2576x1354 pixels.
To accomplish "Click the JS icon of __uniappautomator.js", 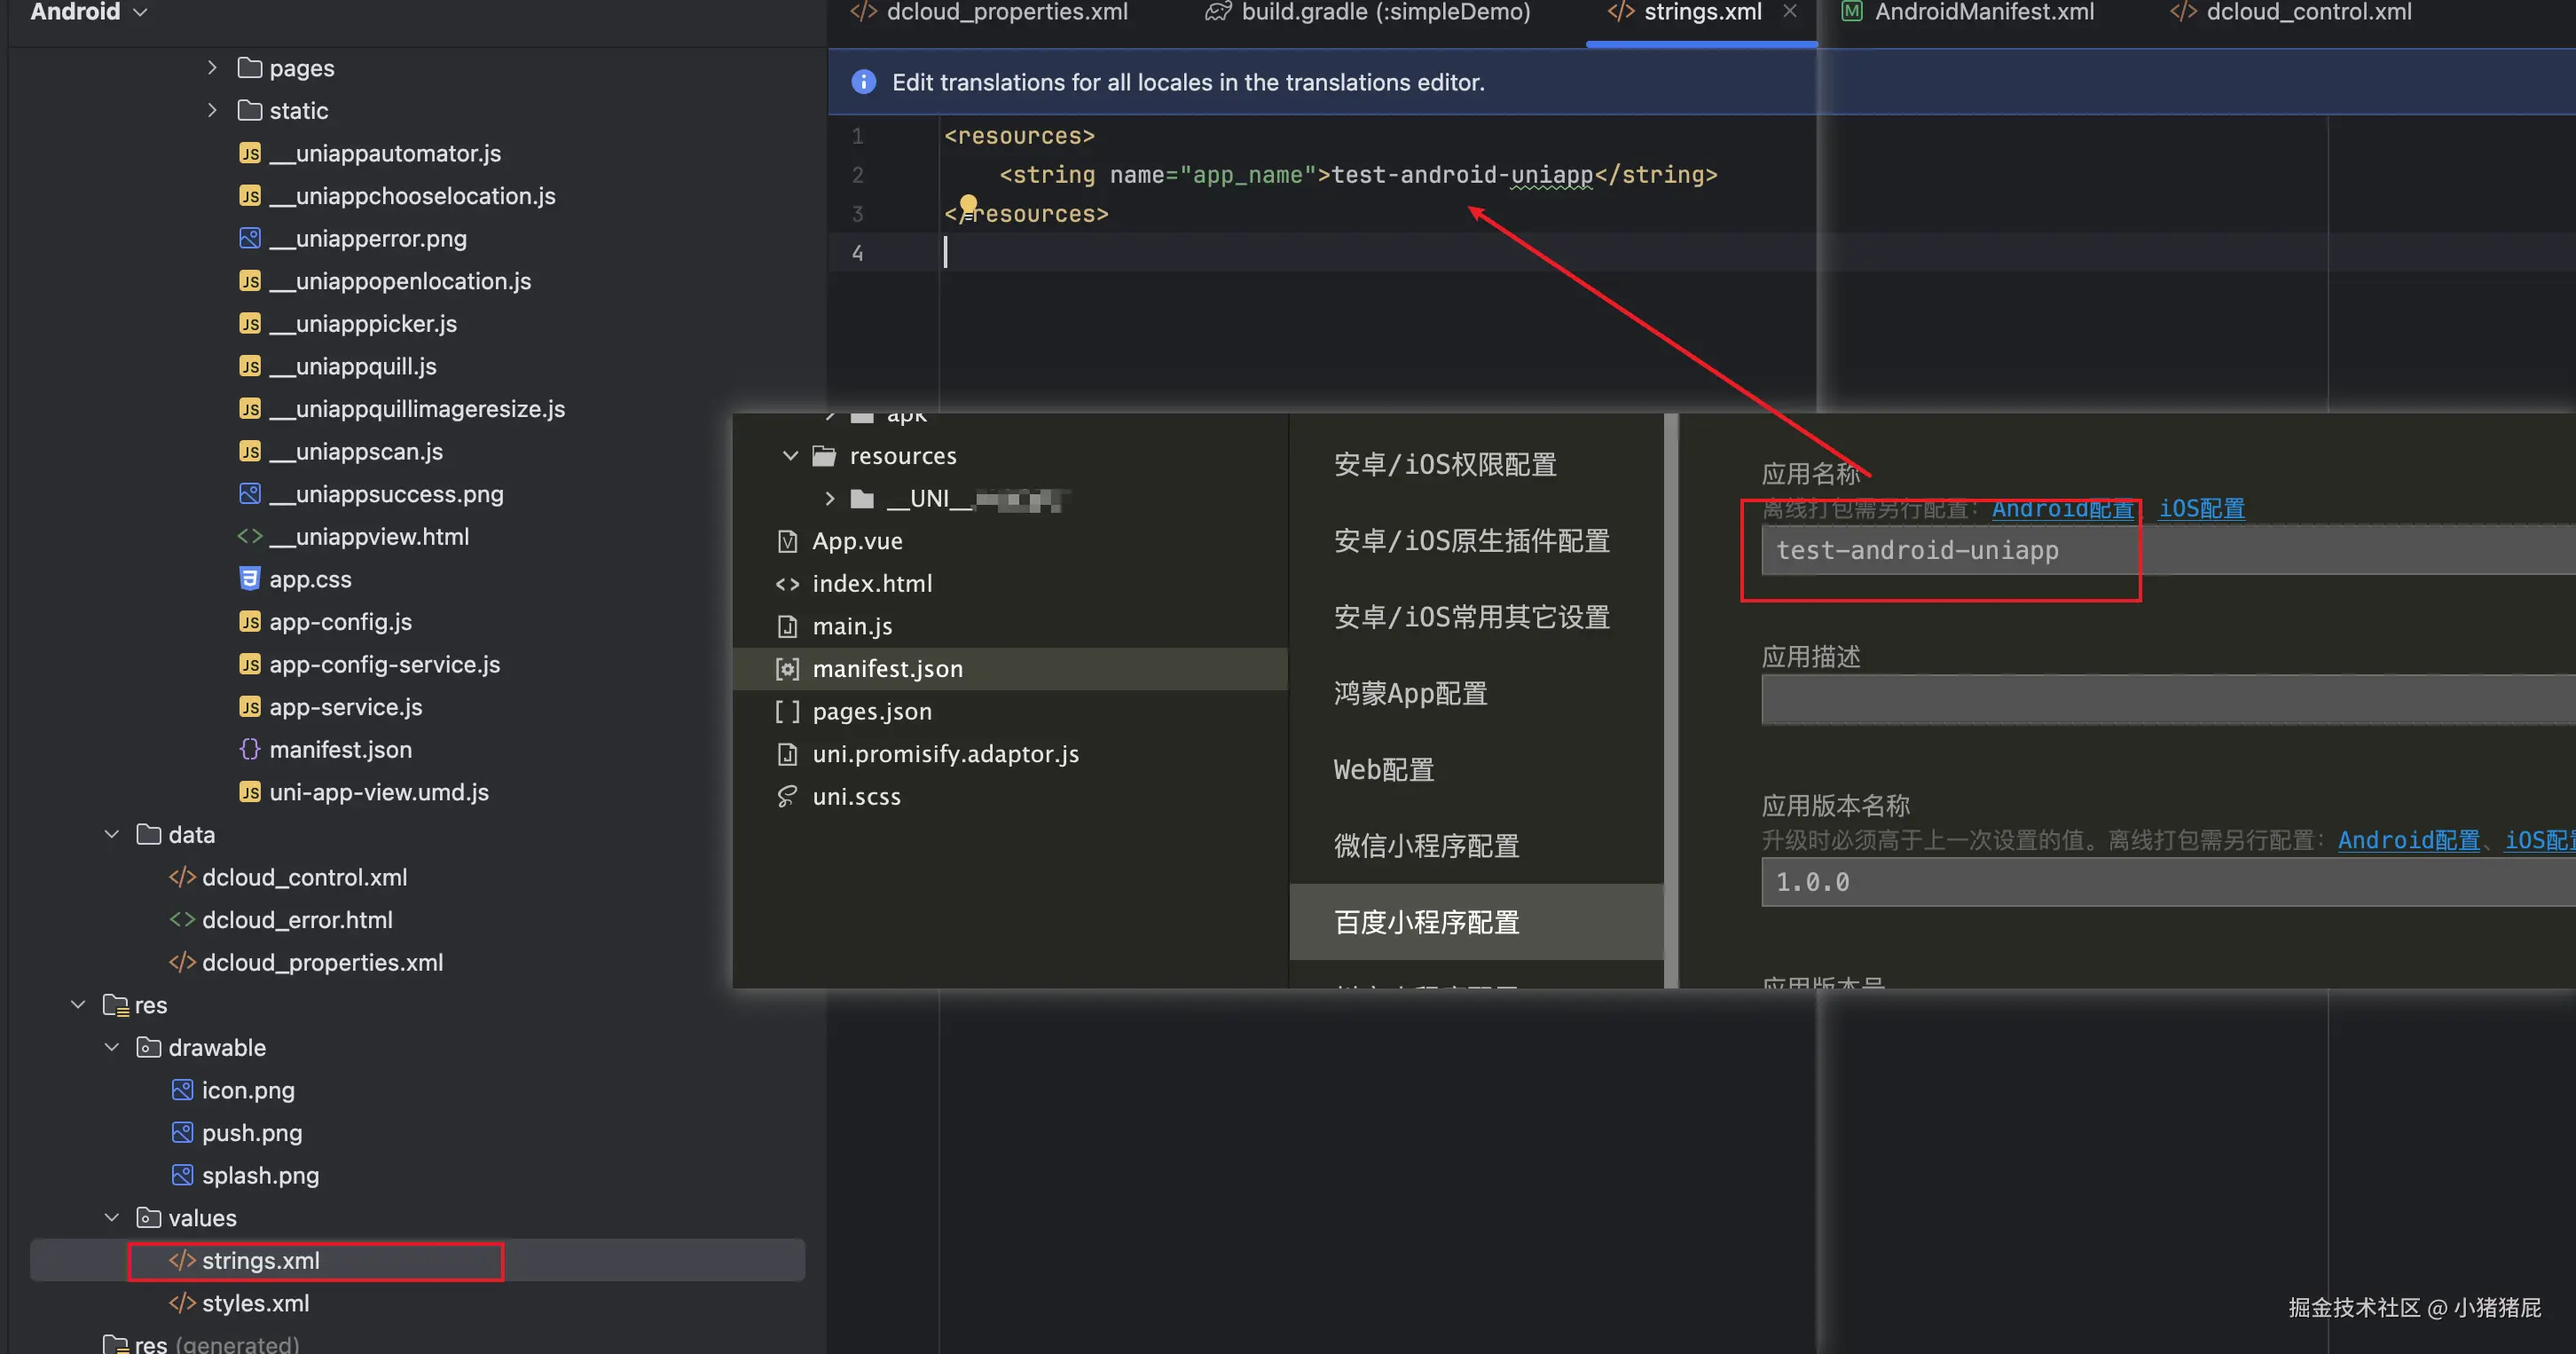I will tap(250, 153).
